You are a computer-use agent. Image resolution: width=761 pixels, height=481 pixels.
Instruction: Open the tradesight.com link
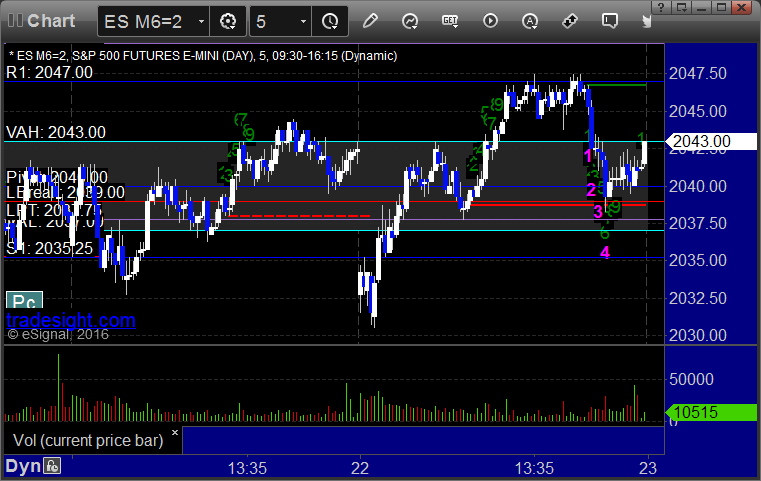tap(71, 320)
